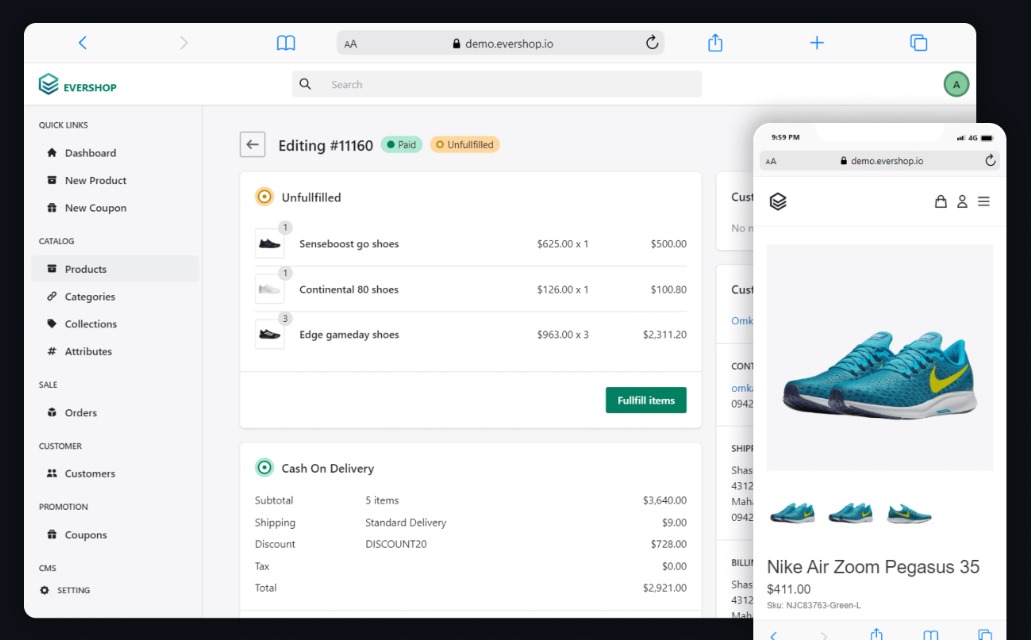Open Customers in the sidebar
Image resolution: width=1031 pixels, height=640 pixels.
[x=90, y=474]
